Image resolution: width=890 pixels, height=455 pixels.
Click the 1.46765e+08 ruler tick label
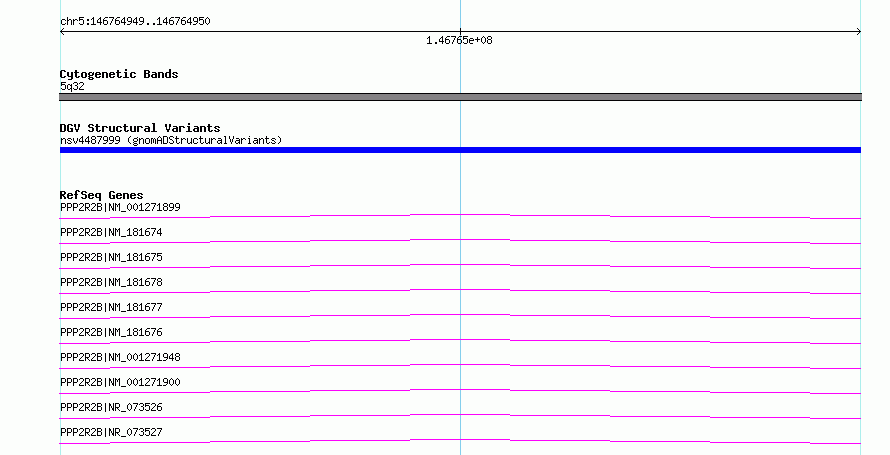(459, 40)
